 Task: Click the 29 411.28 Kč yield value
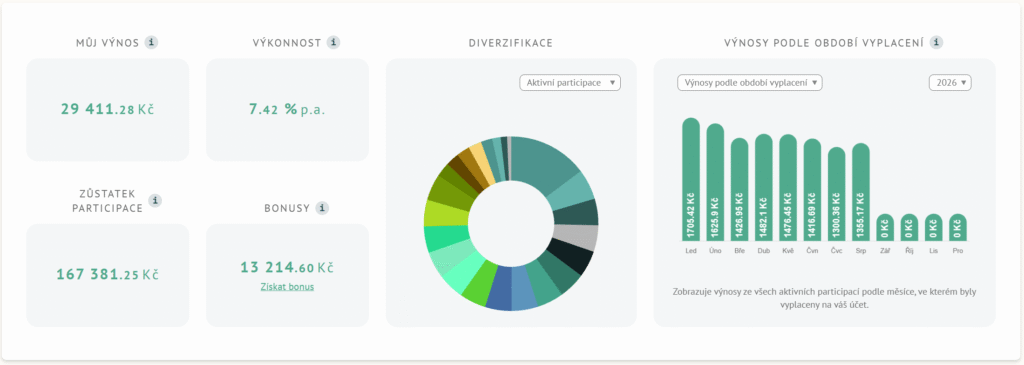tap(108, 109)
